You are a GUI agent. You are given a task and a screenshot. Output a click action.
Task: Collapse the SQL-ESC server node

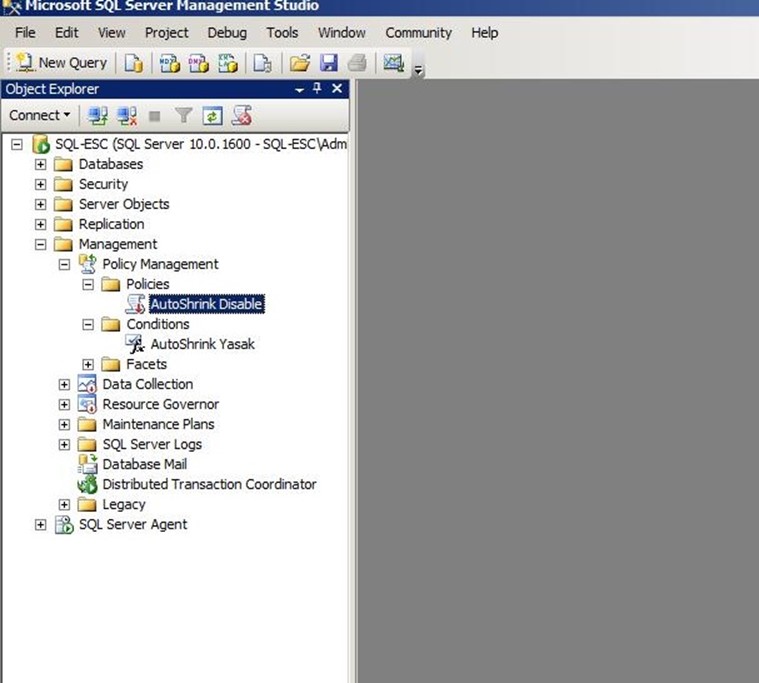17,144
